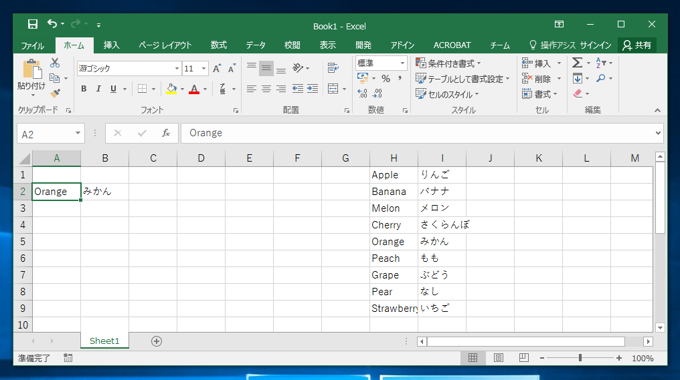Click the formula bar showing Orange

(x=421, y=133)
